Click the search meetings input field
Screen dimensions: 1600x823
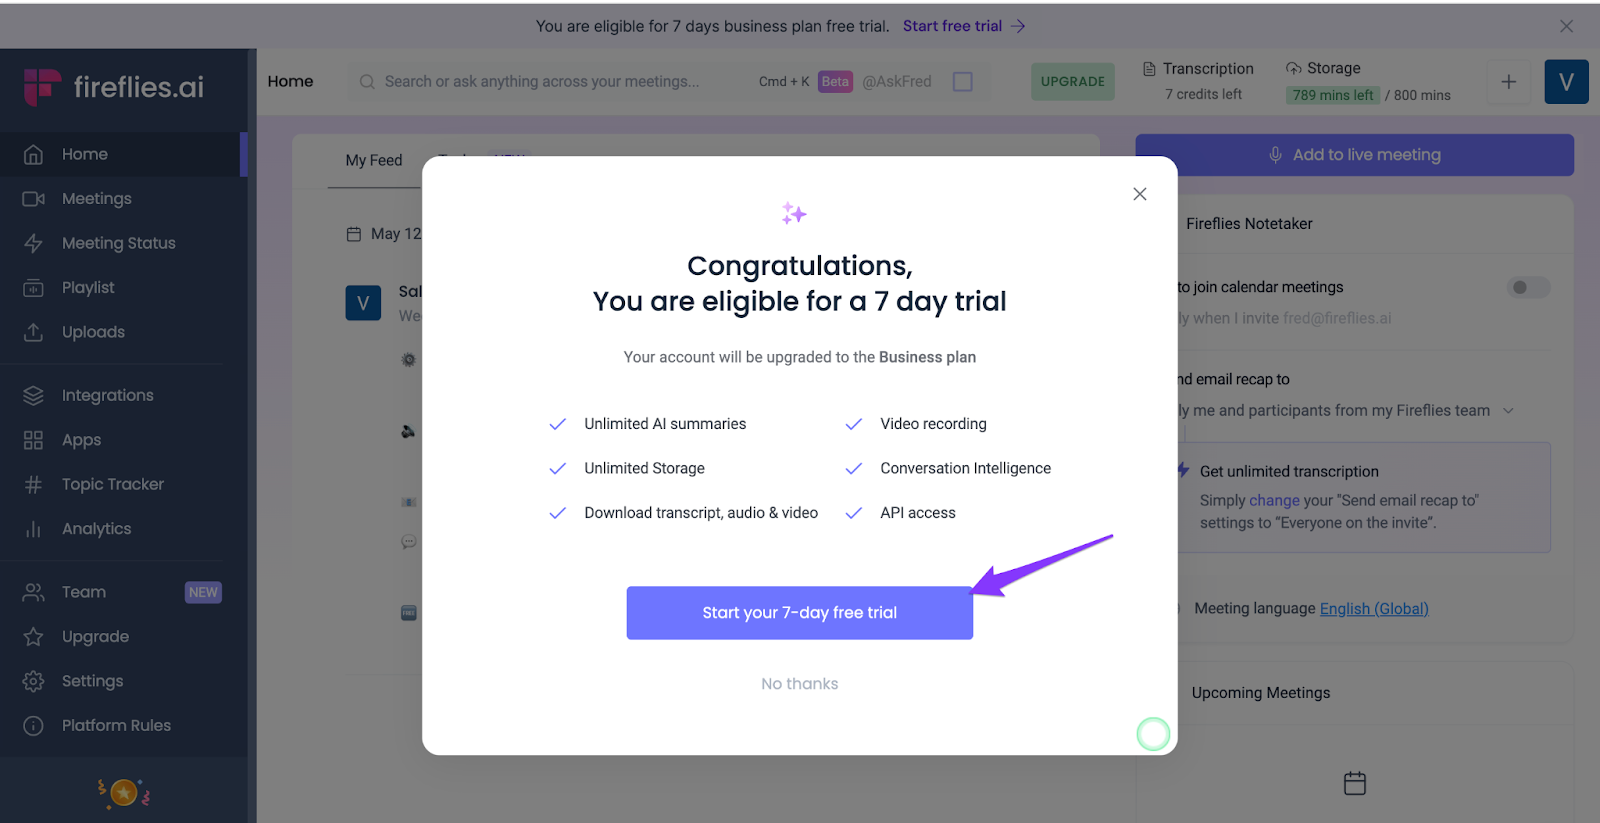click(x=552, y=82)
